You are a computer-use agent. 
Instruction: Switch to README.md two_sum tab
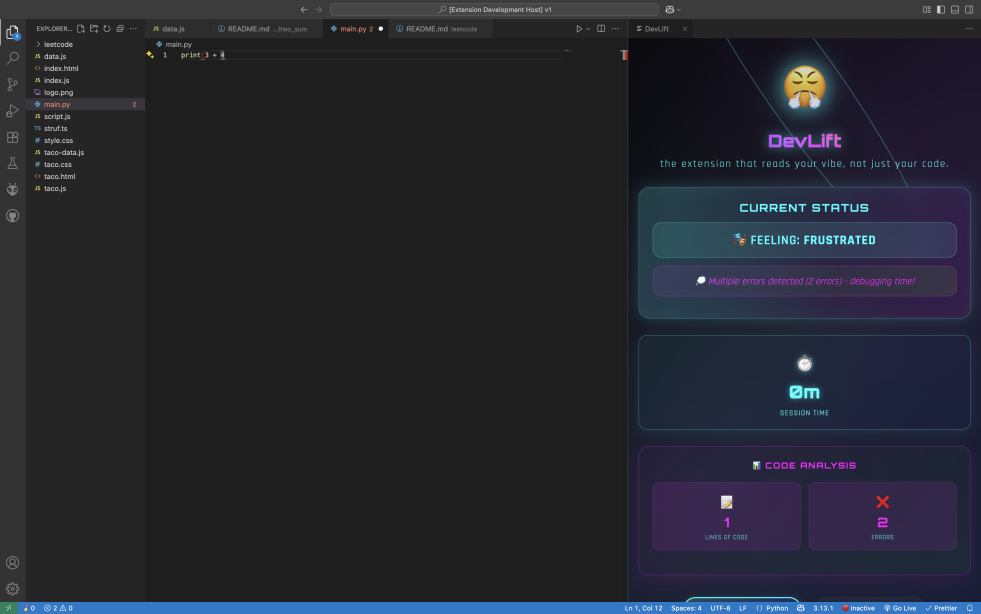267,29
